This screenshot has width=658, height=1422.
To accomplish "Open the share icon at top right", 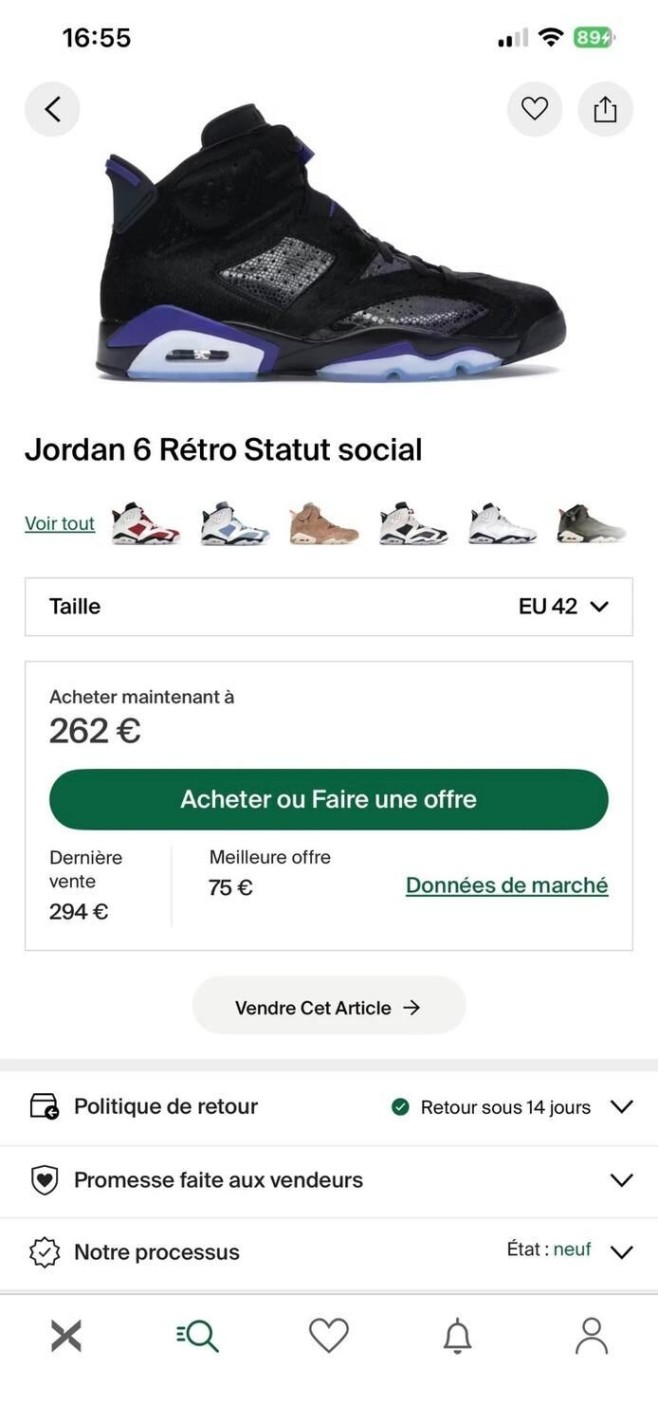I will 605,109.
